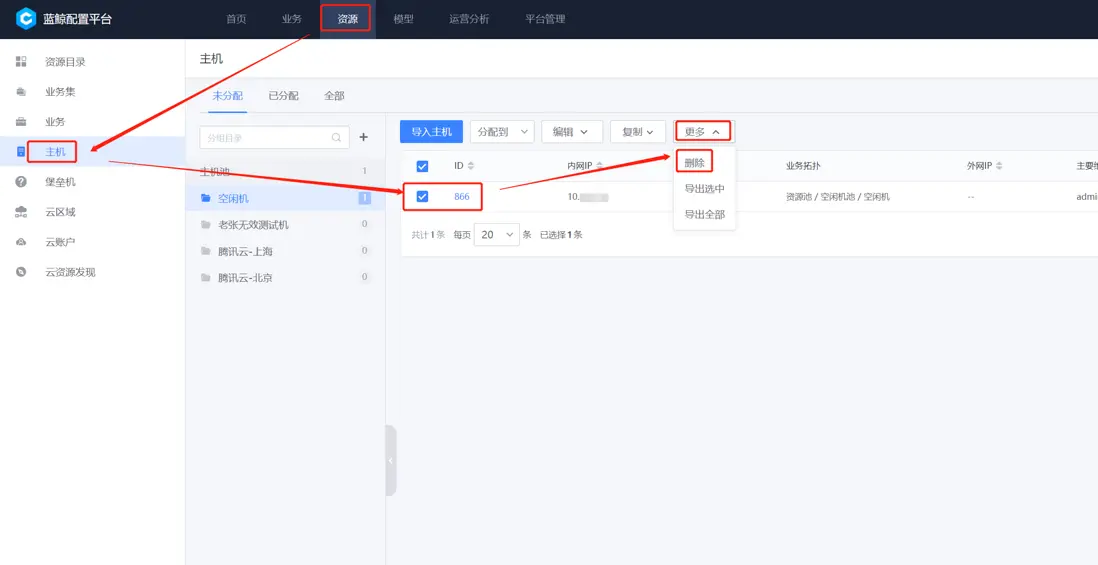The width and height of the screenshot is (1098, 565).
Task: Click the 云资源发现 sidebar icon
Action: 21,272
